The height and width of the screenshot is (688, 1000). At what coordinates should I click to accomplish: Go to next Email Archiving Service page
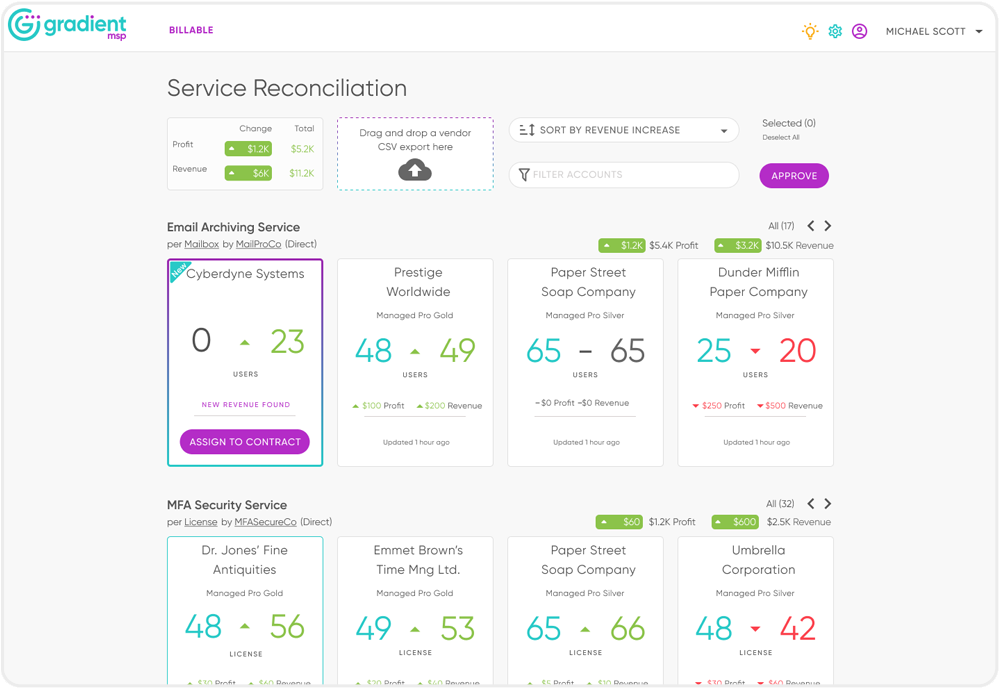(828, 226)
